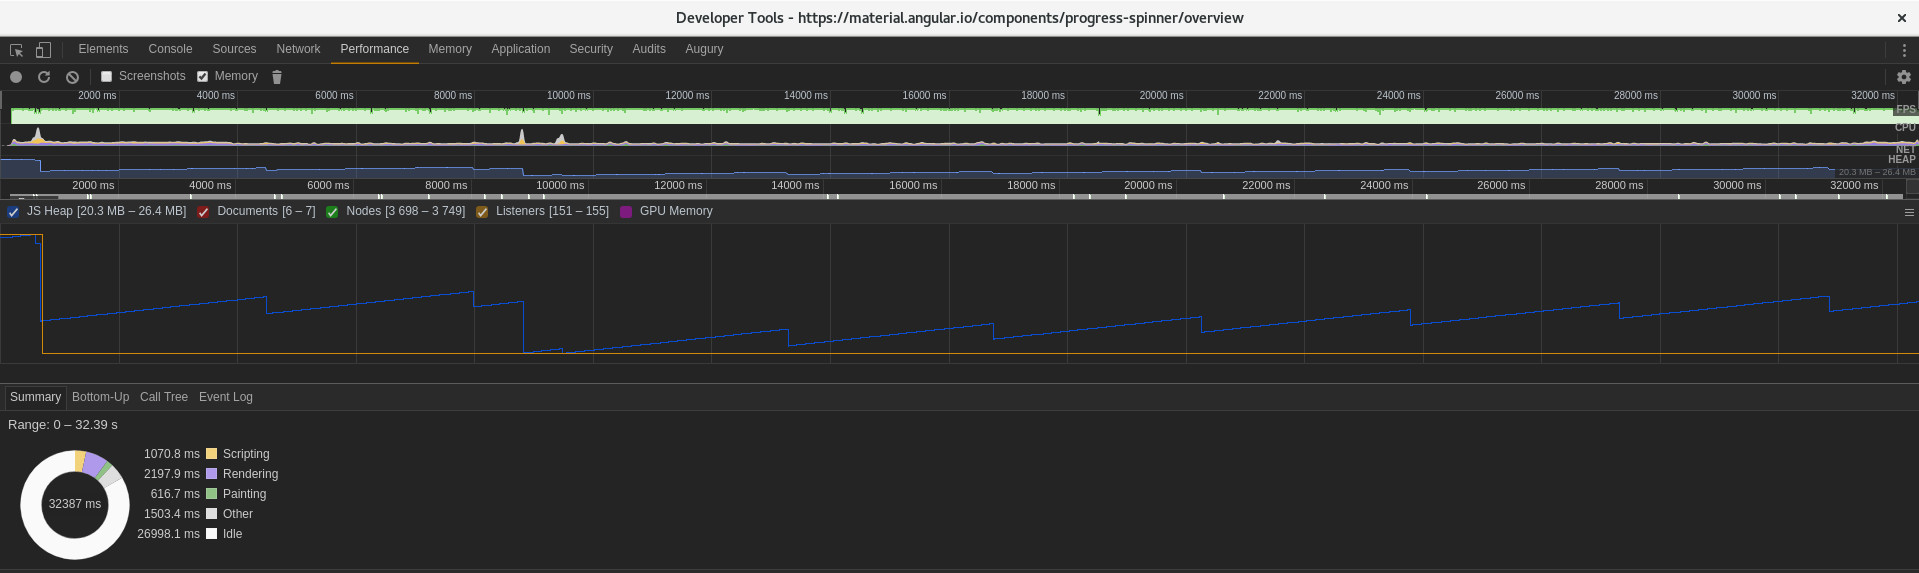Viewport: 1919px width, 573px height.
Task: Click the 10000 ms overview timeline marker
Action: click(568, 96)
